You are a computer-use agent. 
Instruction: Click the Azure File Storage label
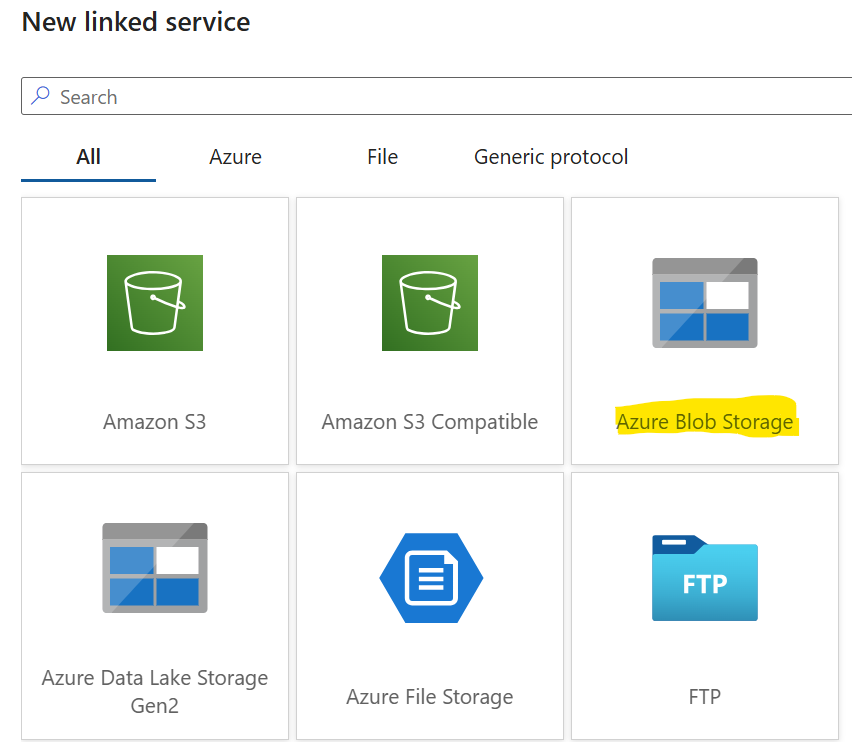pos(430,696)
